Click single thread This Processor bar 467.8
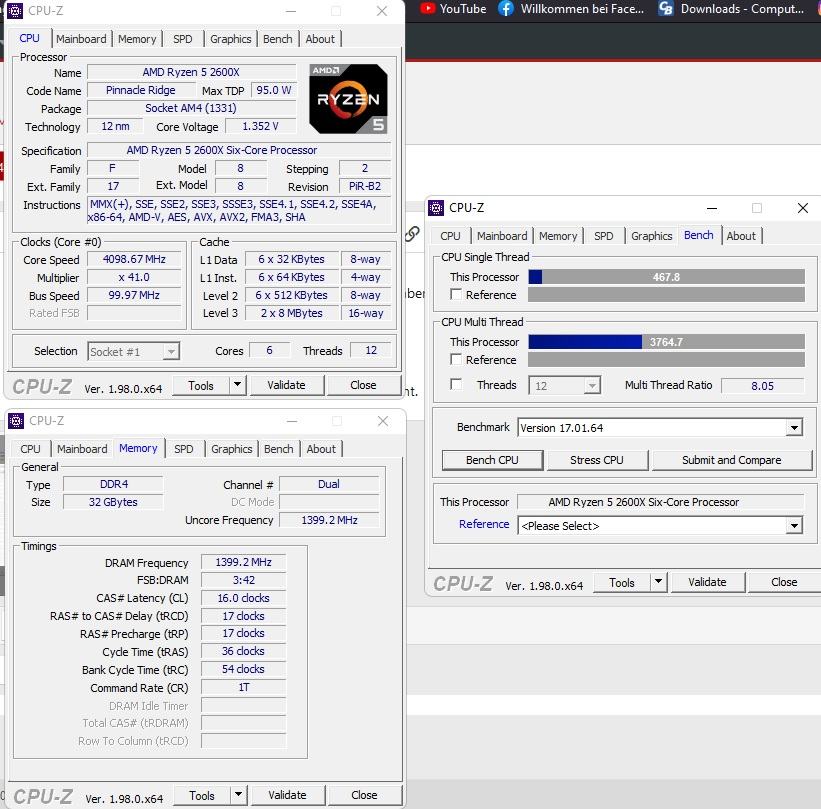821x809 pixels. 666,276
